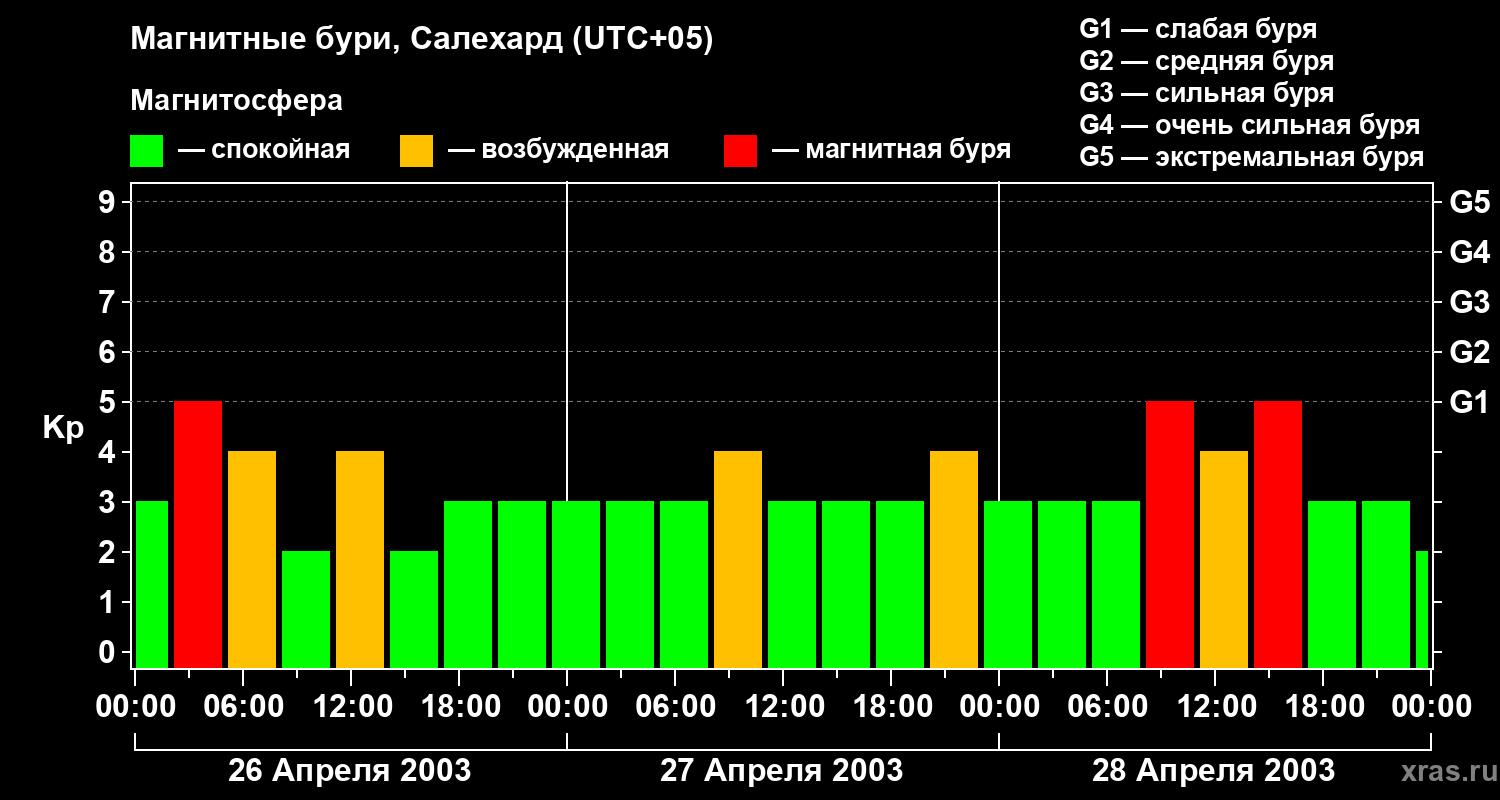Viewport: 1500px width, 800px height.
Task: Click the red 'магнитная буря' legend swatch
Action: pos(740,151)
